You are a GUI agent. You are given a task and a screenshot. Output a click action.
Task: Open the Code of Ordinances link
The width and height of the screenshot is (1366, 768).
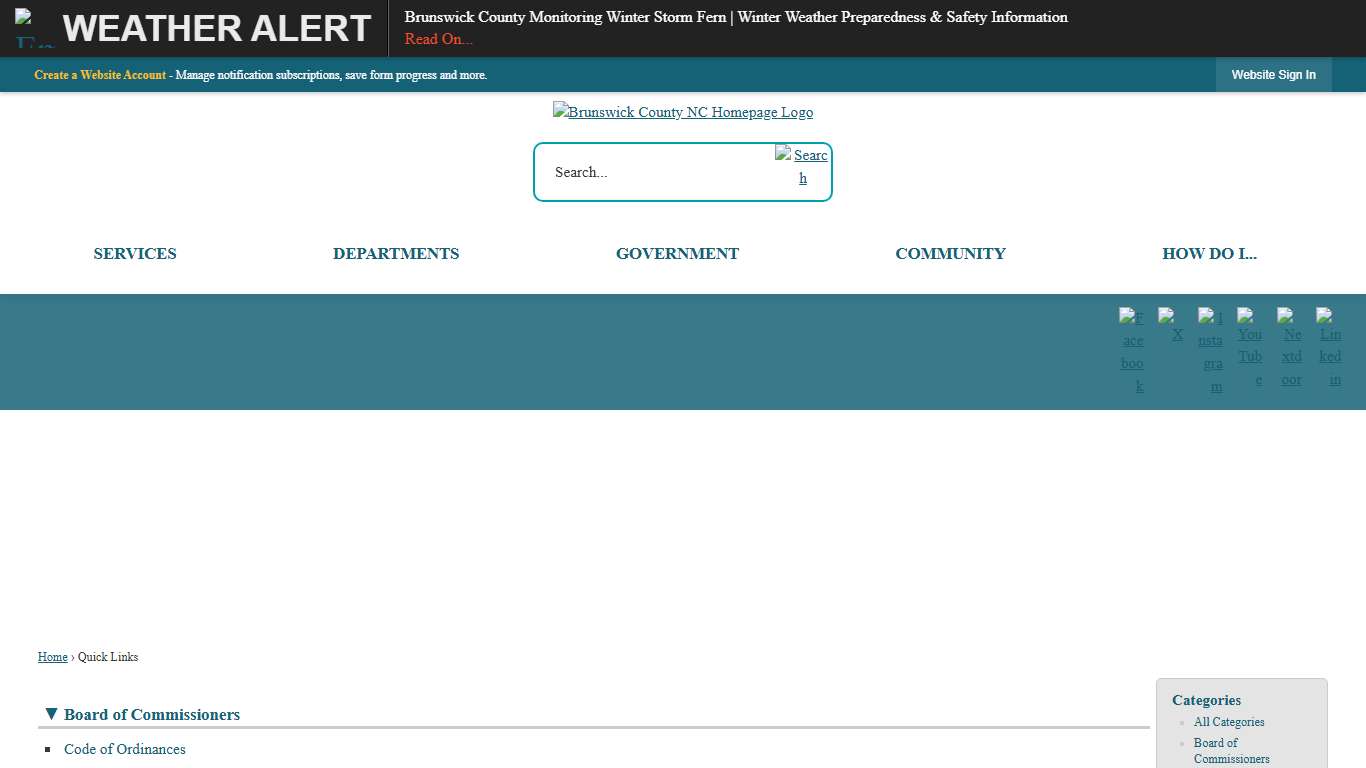pos(125,749)
